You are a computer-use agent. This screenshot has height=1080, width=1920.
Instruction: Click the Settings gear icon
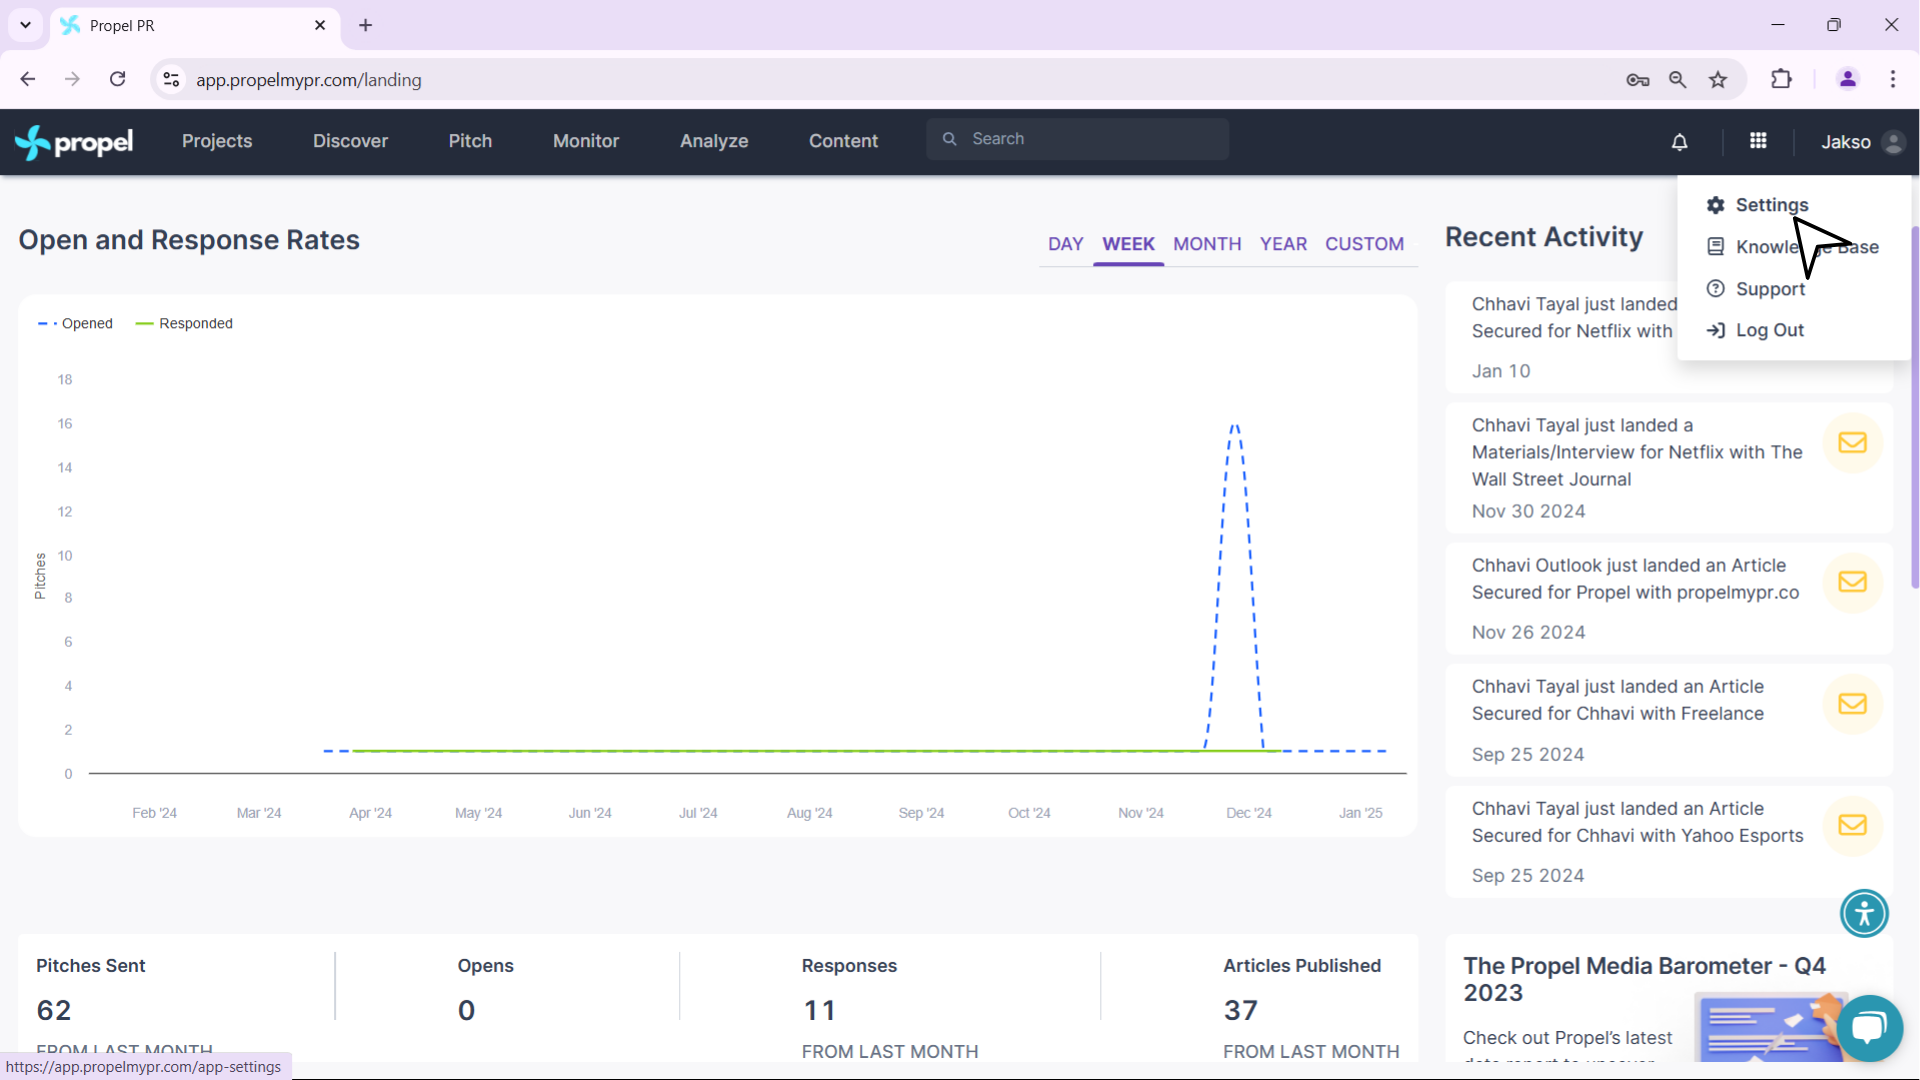tap(1716, 205)
